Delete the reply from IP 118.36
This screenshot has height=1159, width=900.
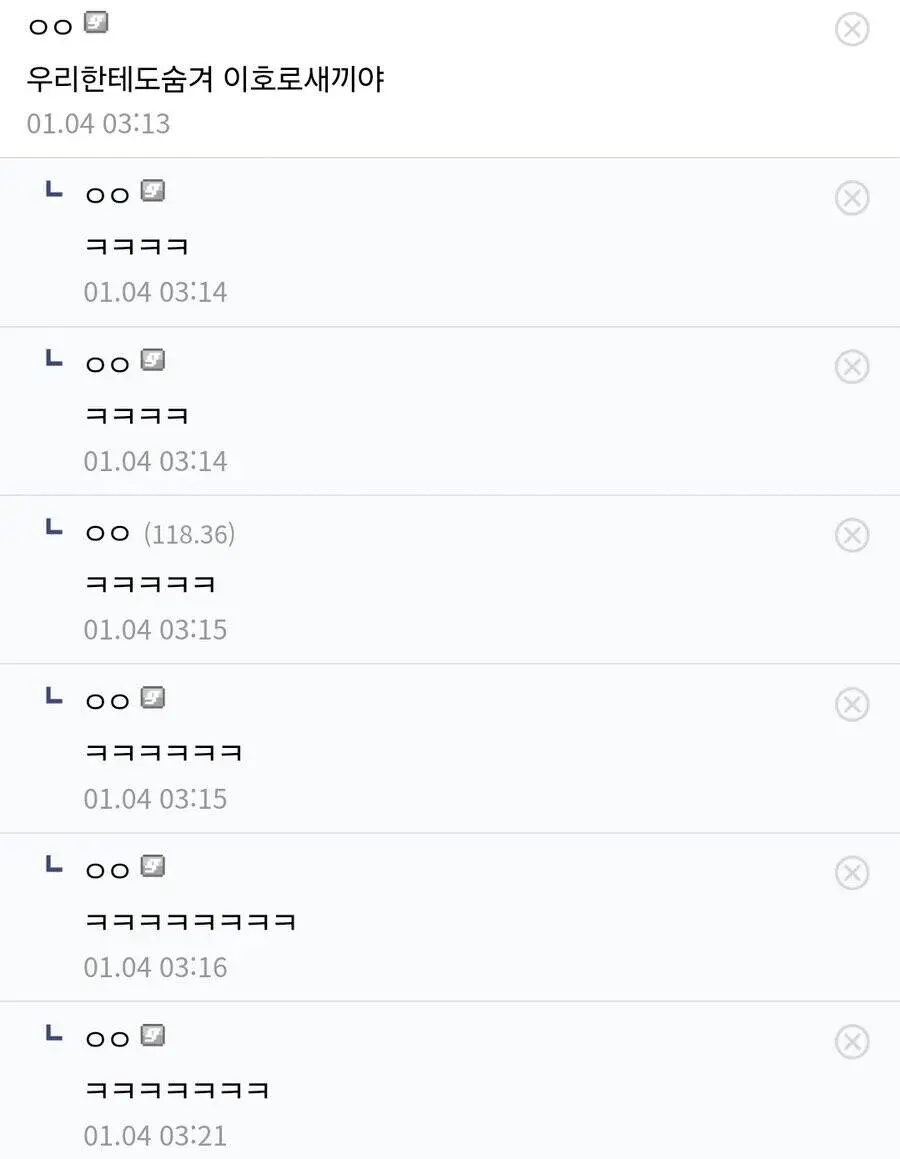click(x=851, y=536)
